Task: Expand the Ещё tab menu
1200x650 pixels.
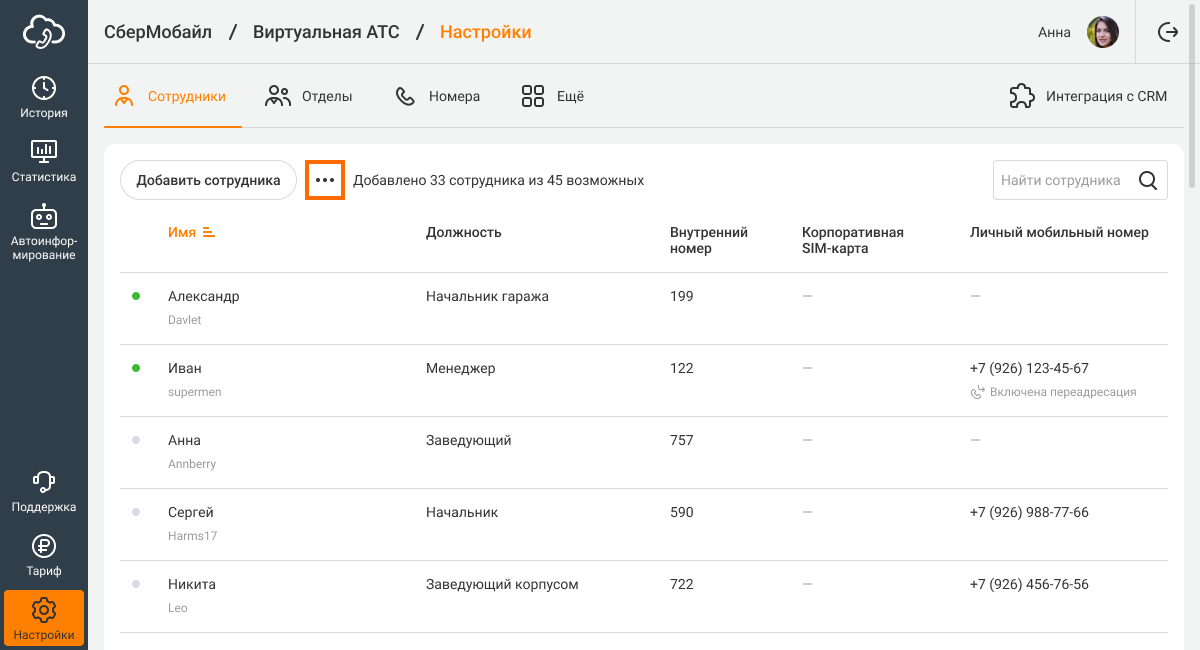Action: click(x=552, y=97)
